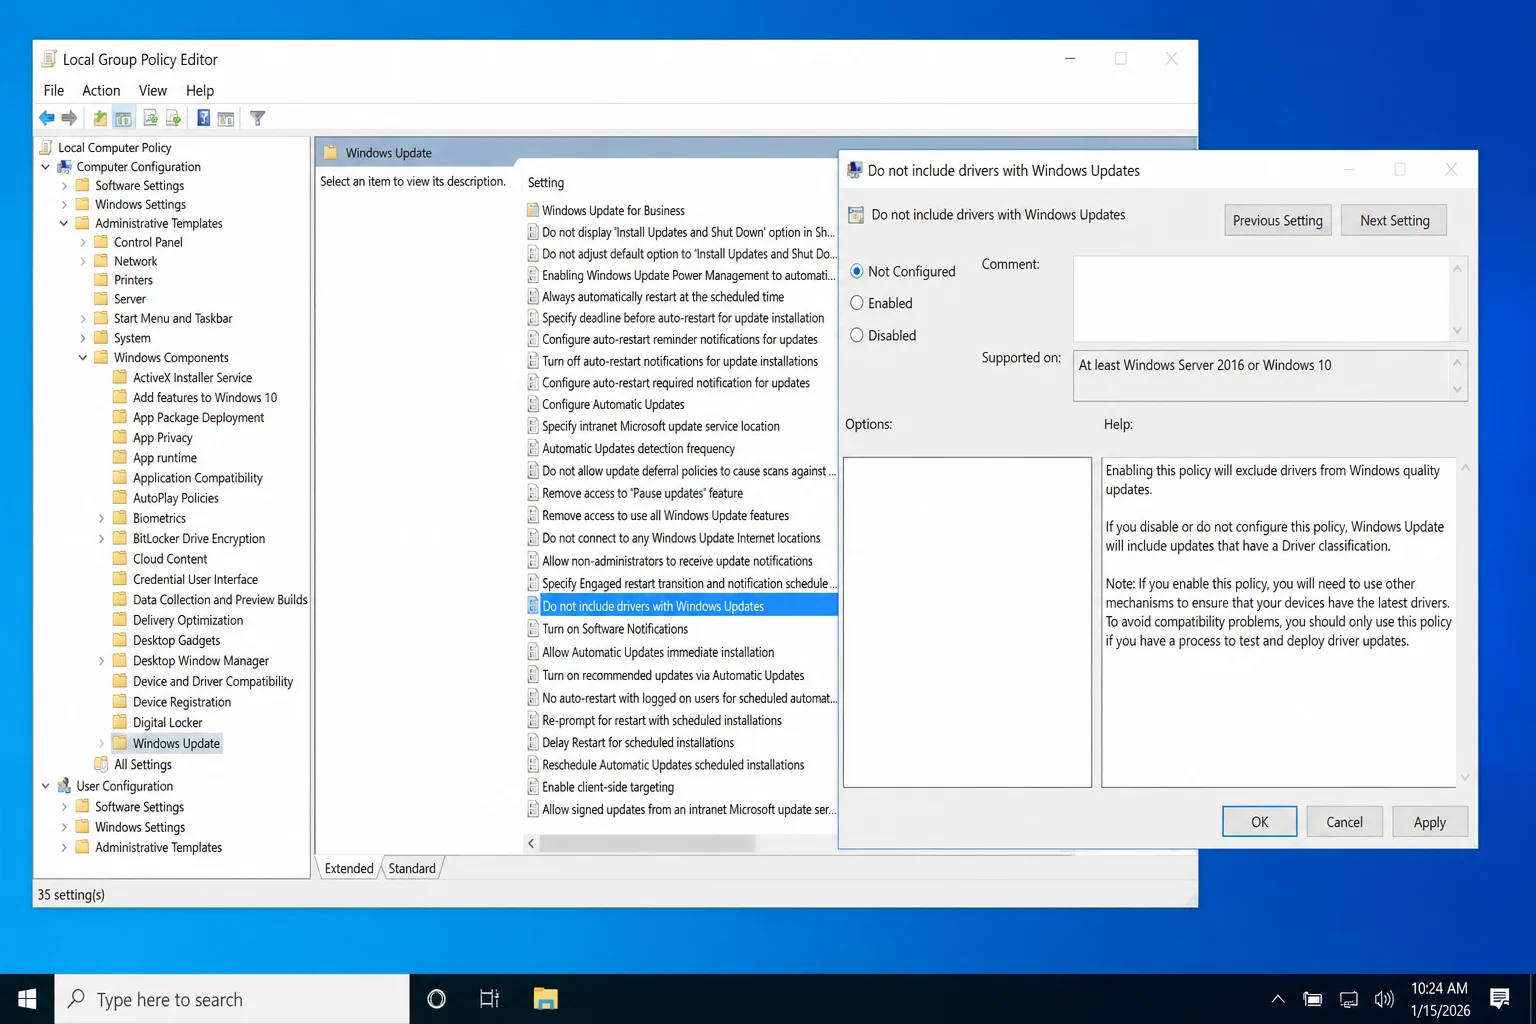This screenshot has width=1536, height=1024.
Task: Expand the Control Panel tree node
Action: (x=83, y=242)
